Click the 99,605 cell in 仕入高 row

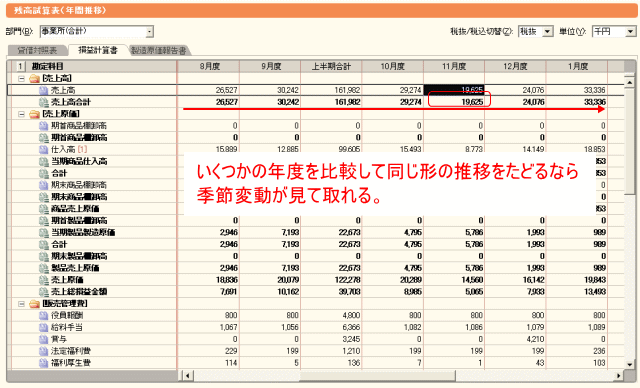331,149
